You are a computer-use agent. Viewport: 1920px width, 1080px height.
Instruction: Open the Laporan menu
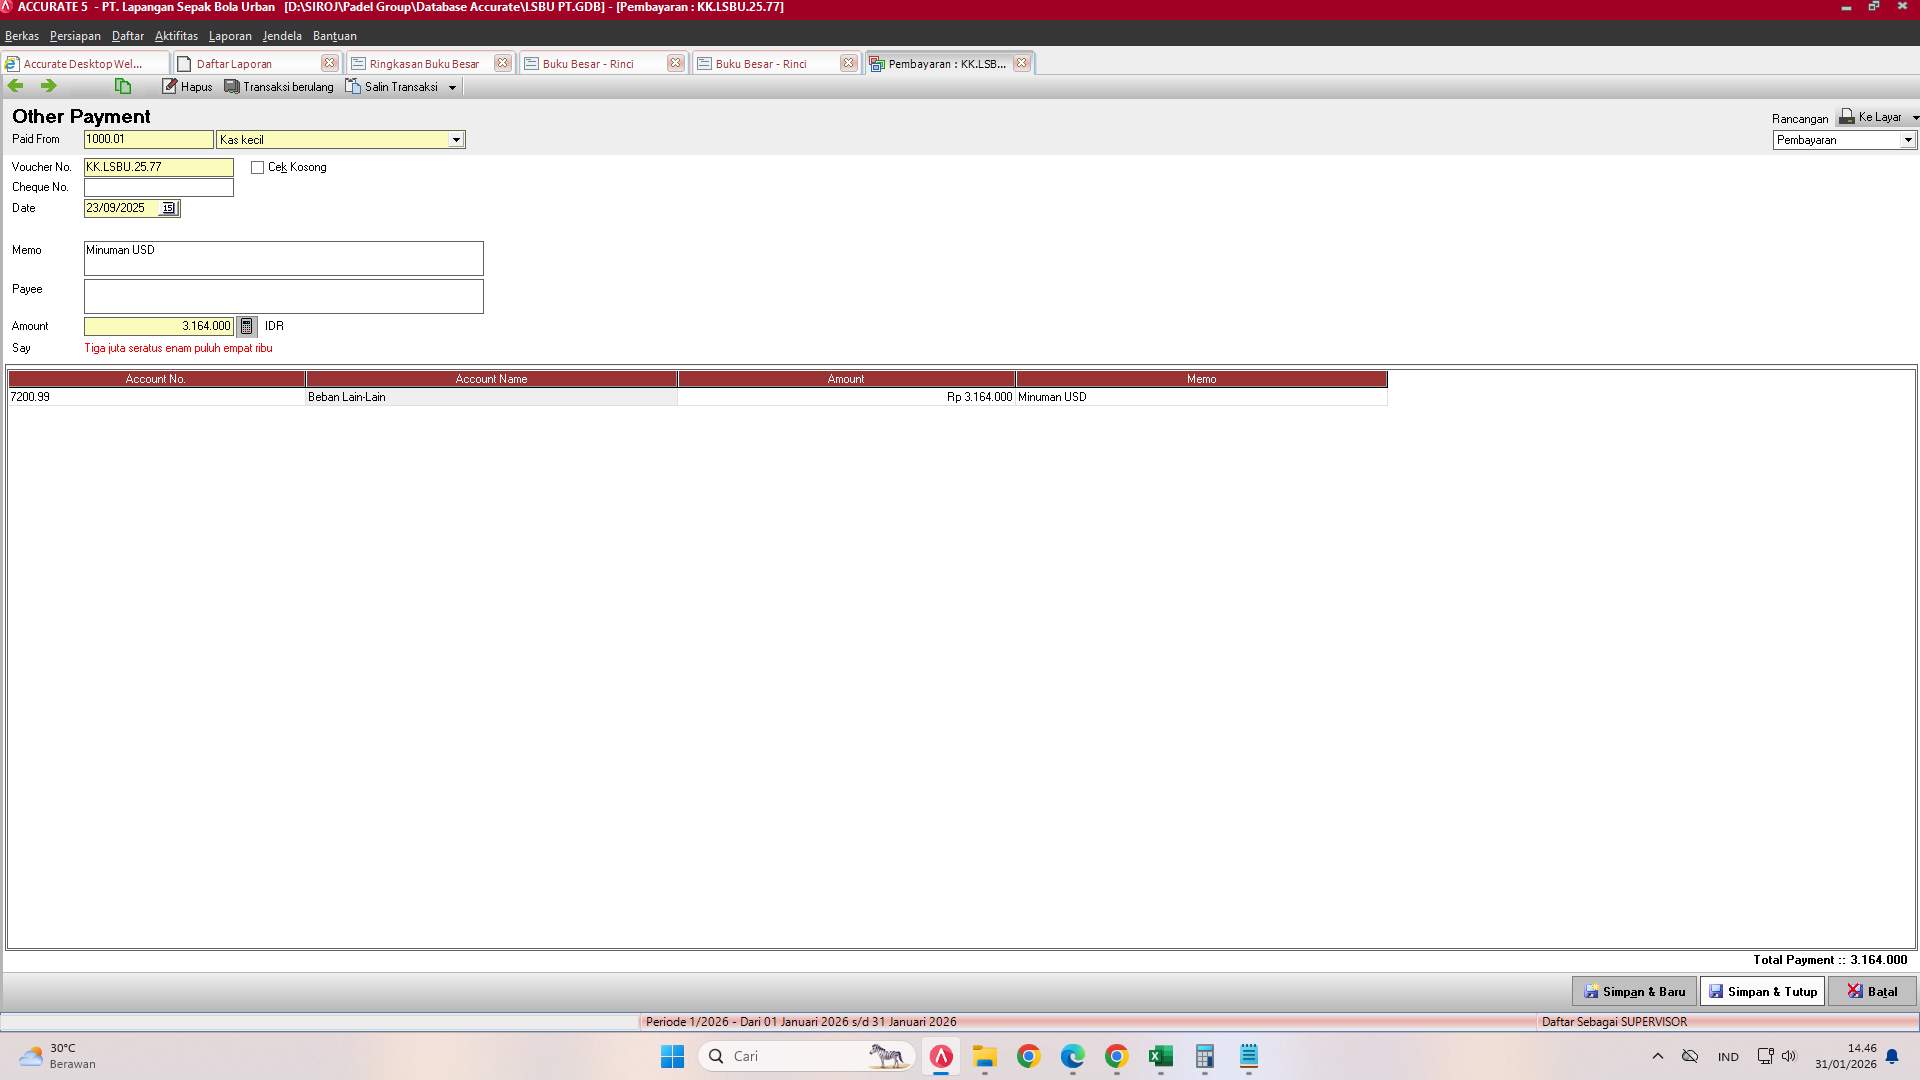230,36
